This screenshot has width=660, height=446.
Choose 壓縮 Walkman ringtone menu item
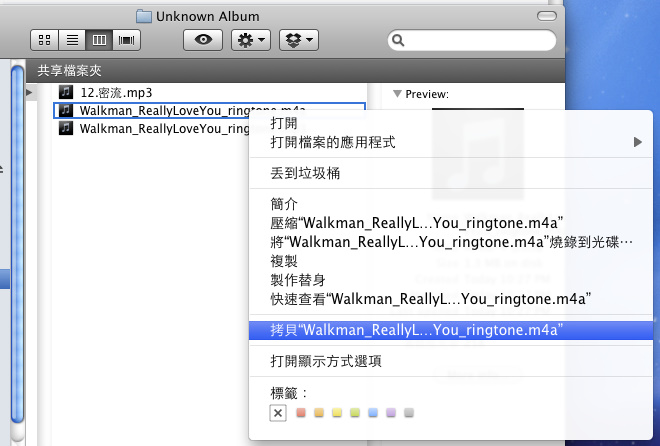coord(450,223)
